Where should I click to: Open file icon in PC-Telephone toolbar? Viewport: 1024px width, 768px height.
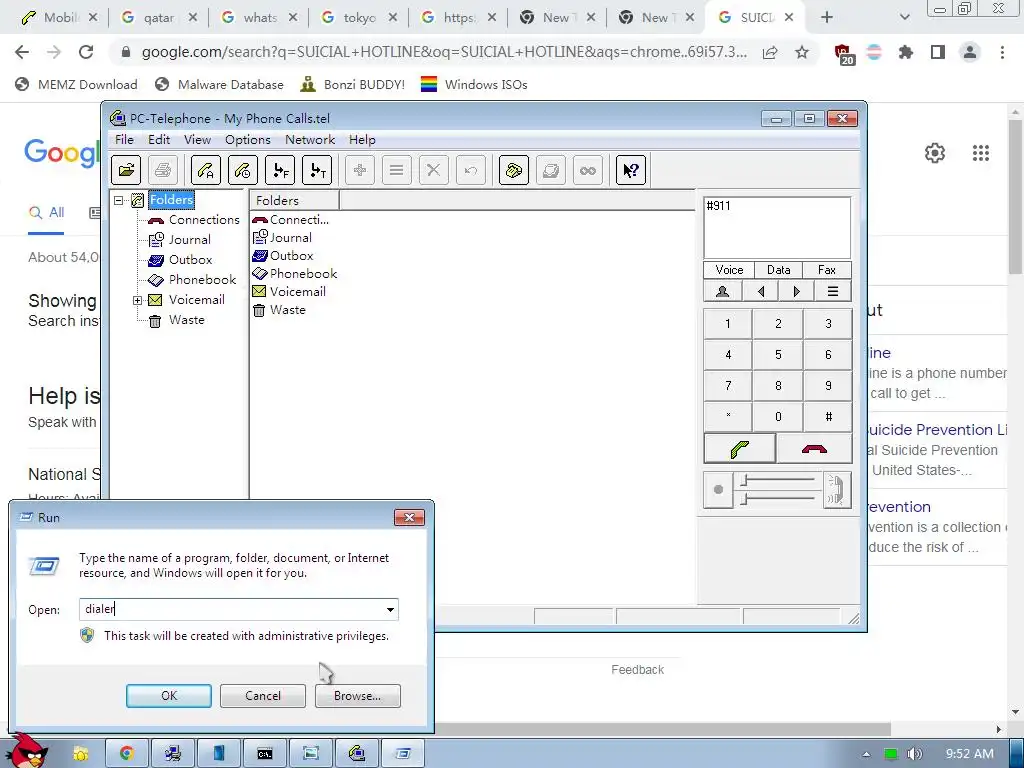coord(126,170)
